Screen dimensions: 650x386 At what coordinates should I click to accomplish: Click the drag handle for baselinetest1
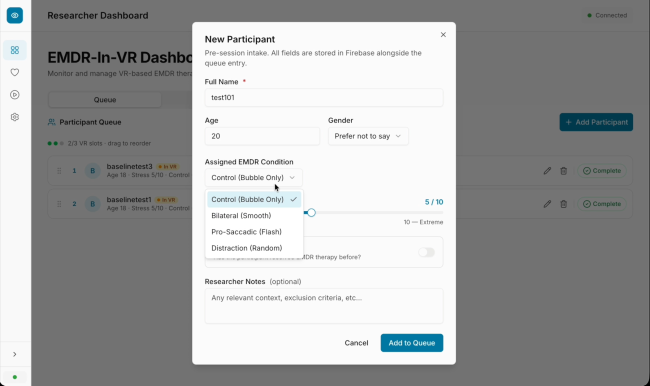click(x=59, y=204)
